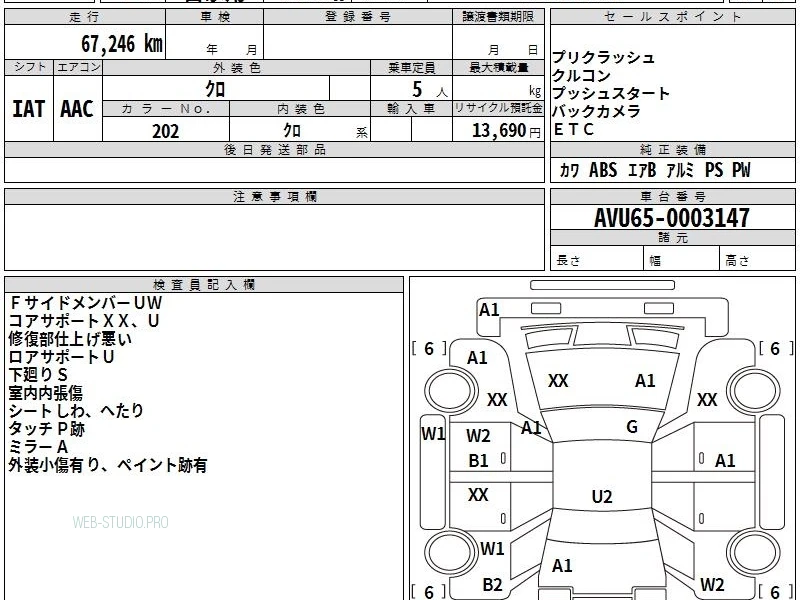Click the バックカメラ line
This screenshot has height=600, width=800.
(x=596, y=111)
